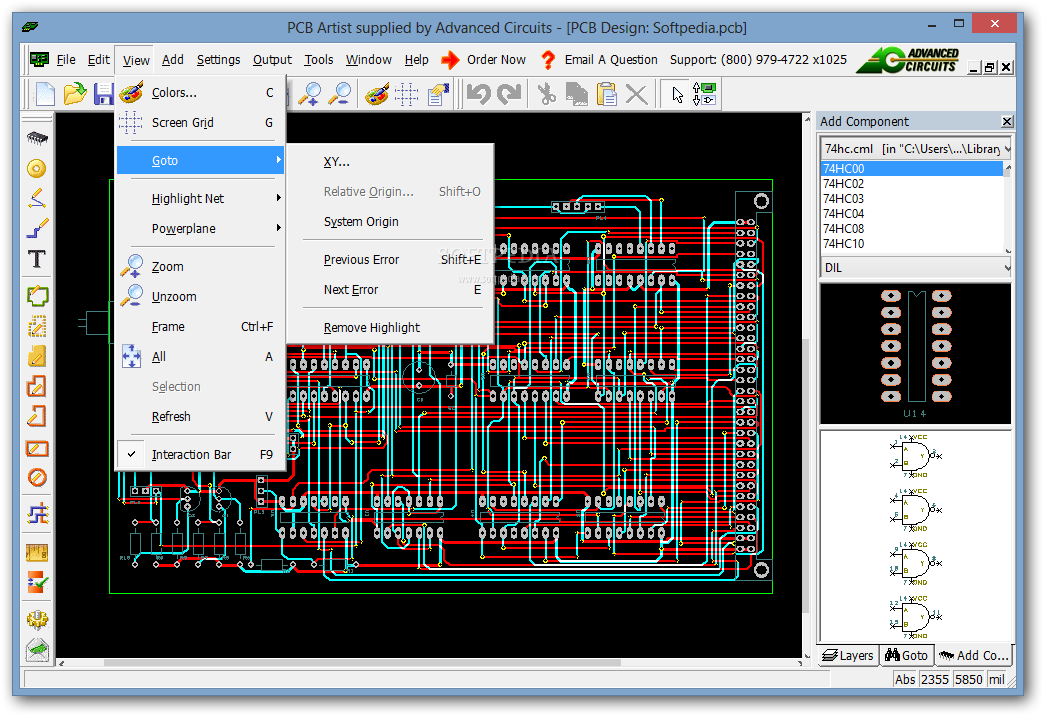Select the Add Component chip tool
The image size is (1044, 716).
click(x=37, y=138)
